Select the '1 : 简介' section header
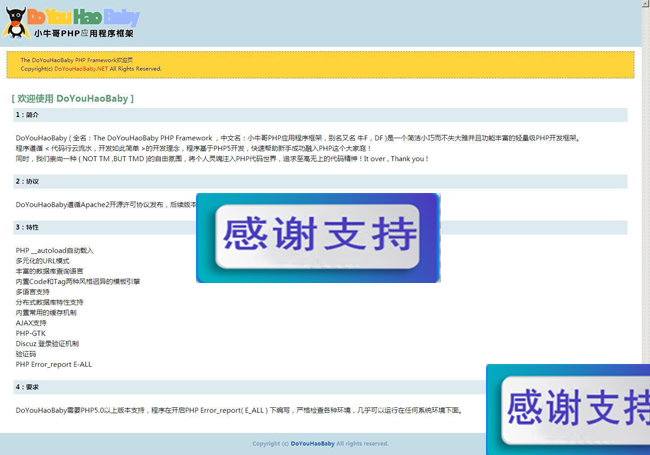 click(x=320, y=115)
